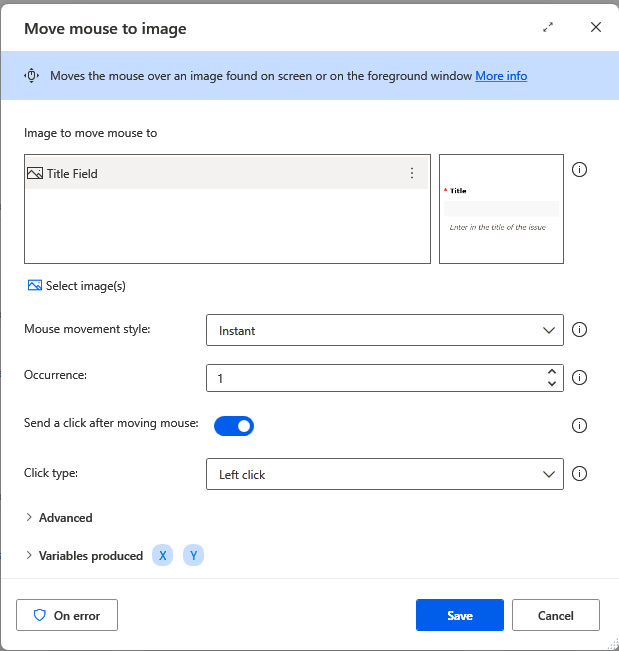
Task: Show info for Send a click option
Action: click(579, 426)
